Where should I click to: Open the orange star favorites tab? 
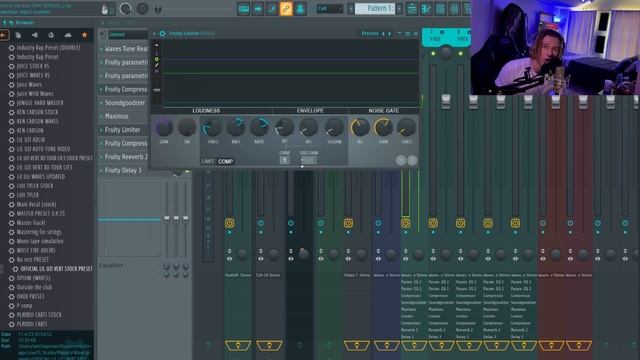[84, 35]
